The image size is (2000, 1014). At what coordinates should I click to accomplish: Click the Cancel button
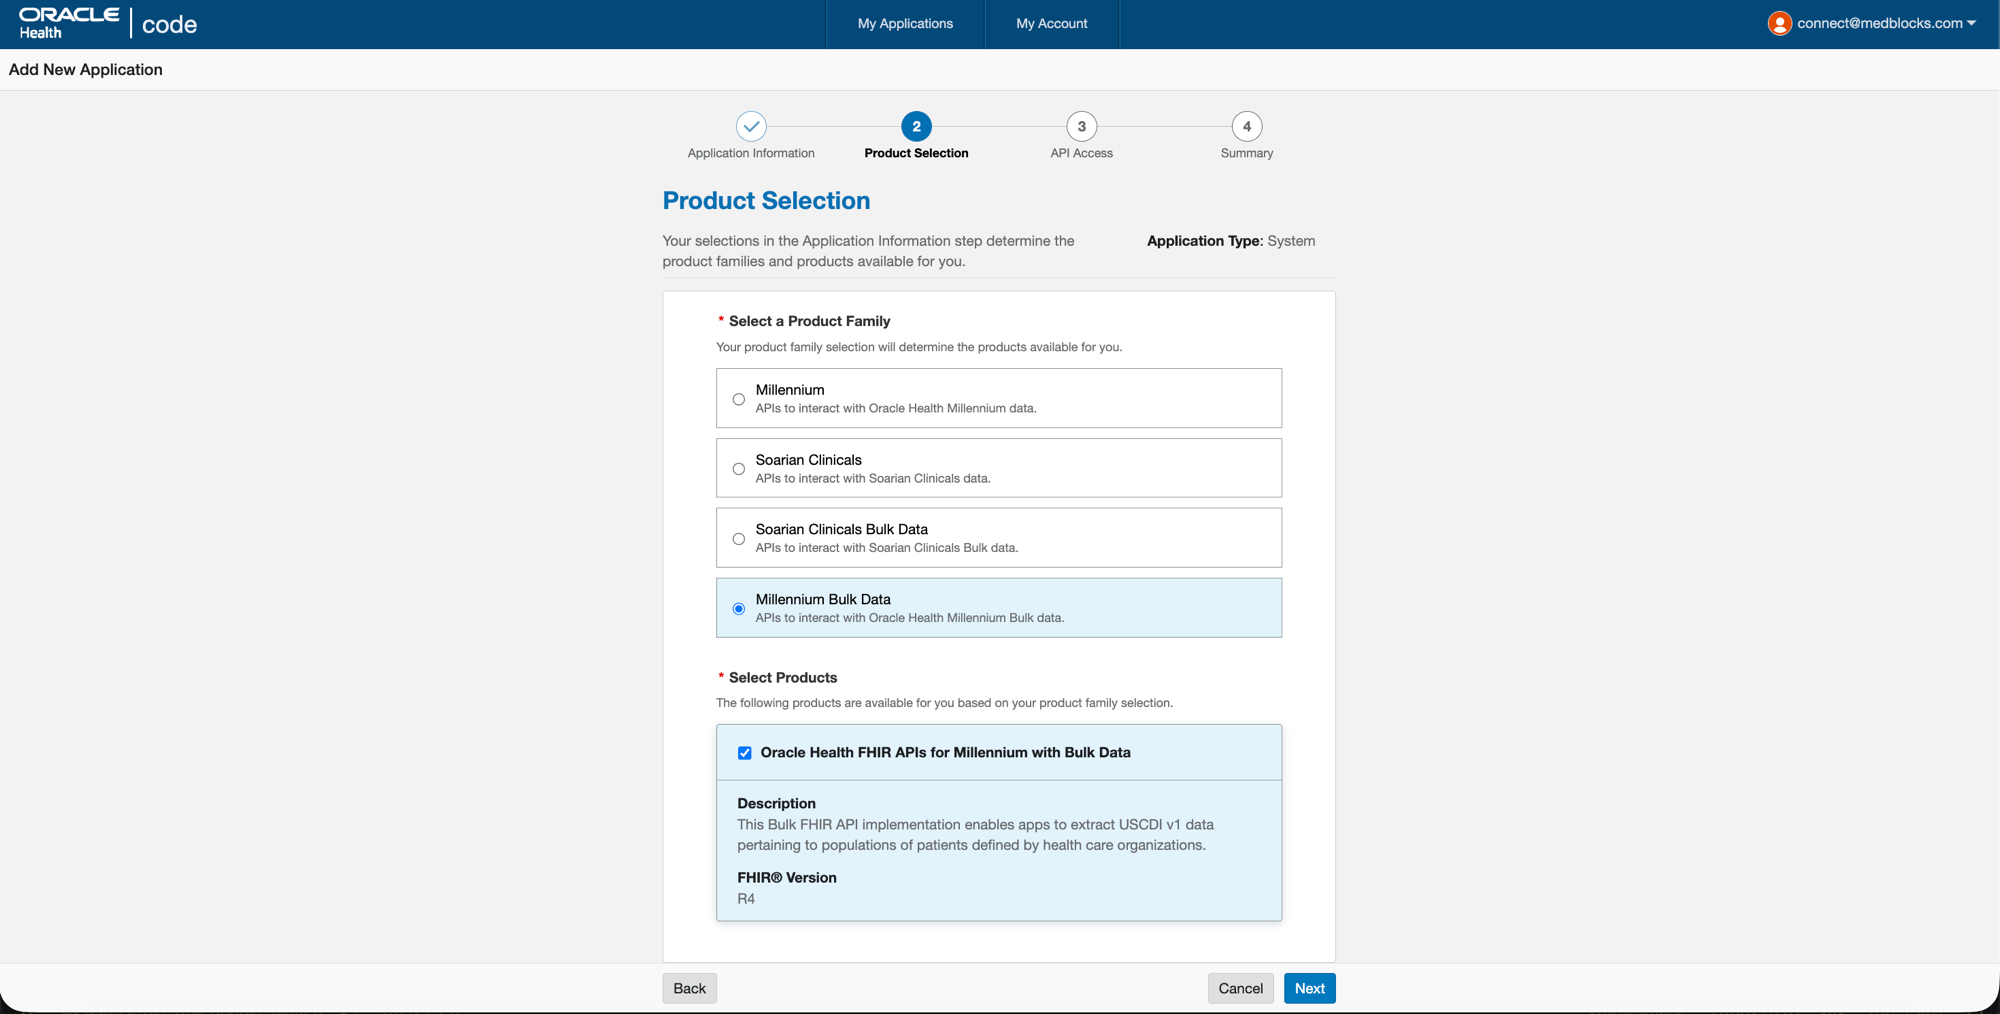pyautogui.click(x=1240, y=988)
